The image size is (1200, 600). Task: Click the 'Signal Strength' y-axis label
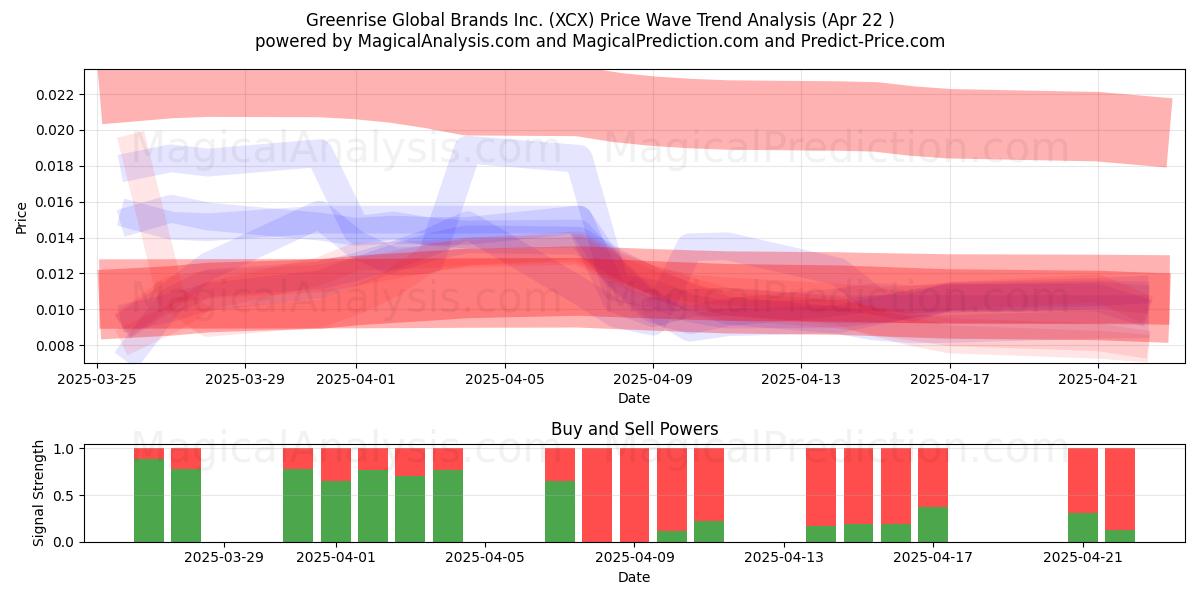coord(38,493)
